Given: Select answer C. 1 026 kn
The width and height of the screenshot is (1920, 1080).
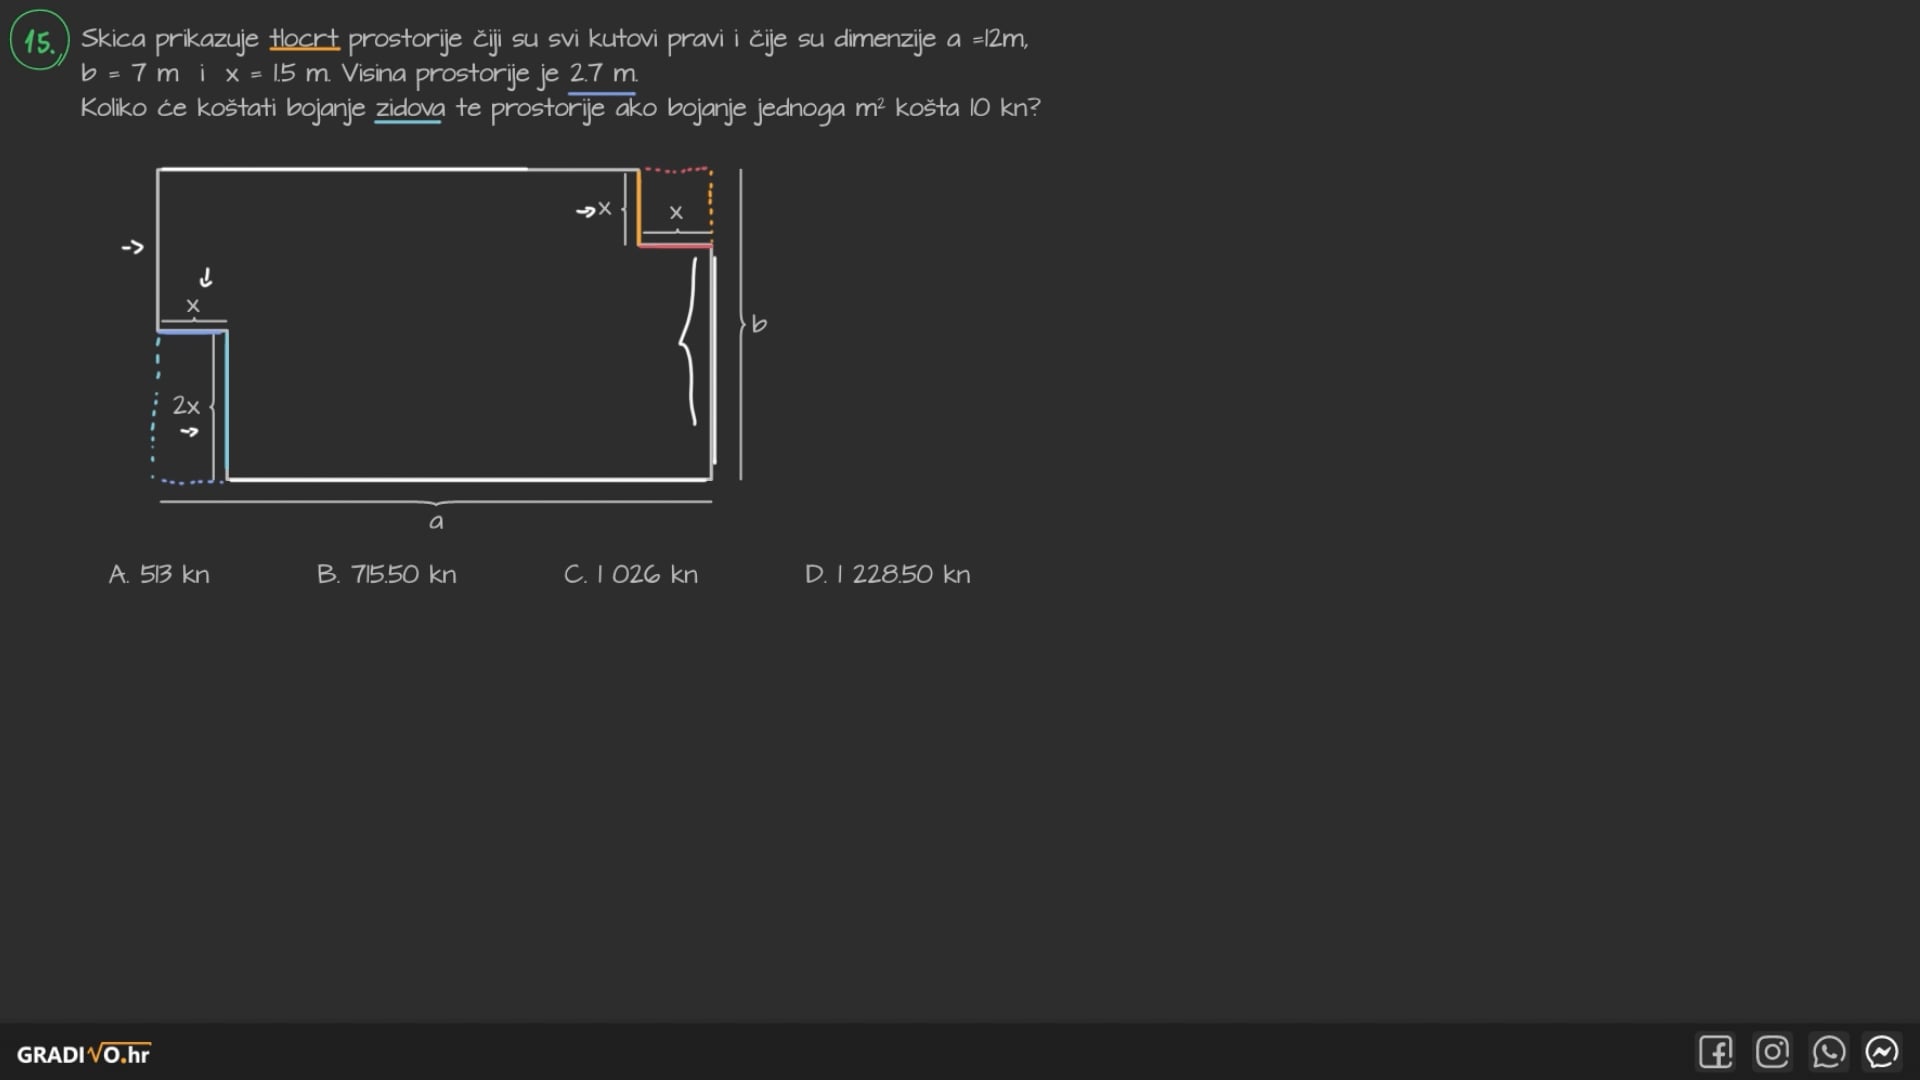Looking at the screenshot, I should point(631,574).
